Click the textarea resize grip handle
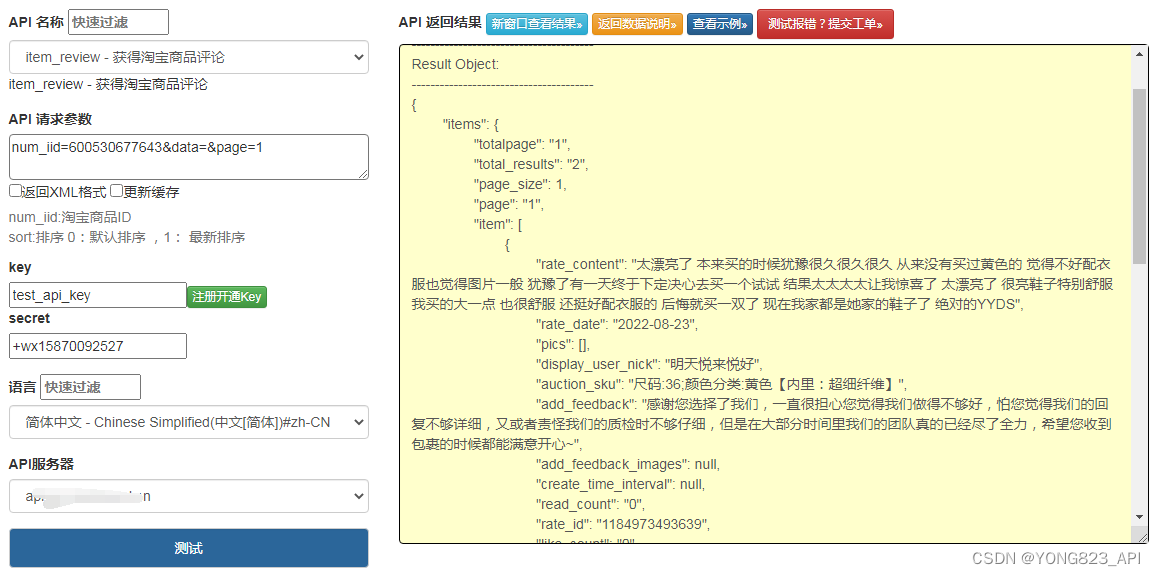 (x=362, y=173)
